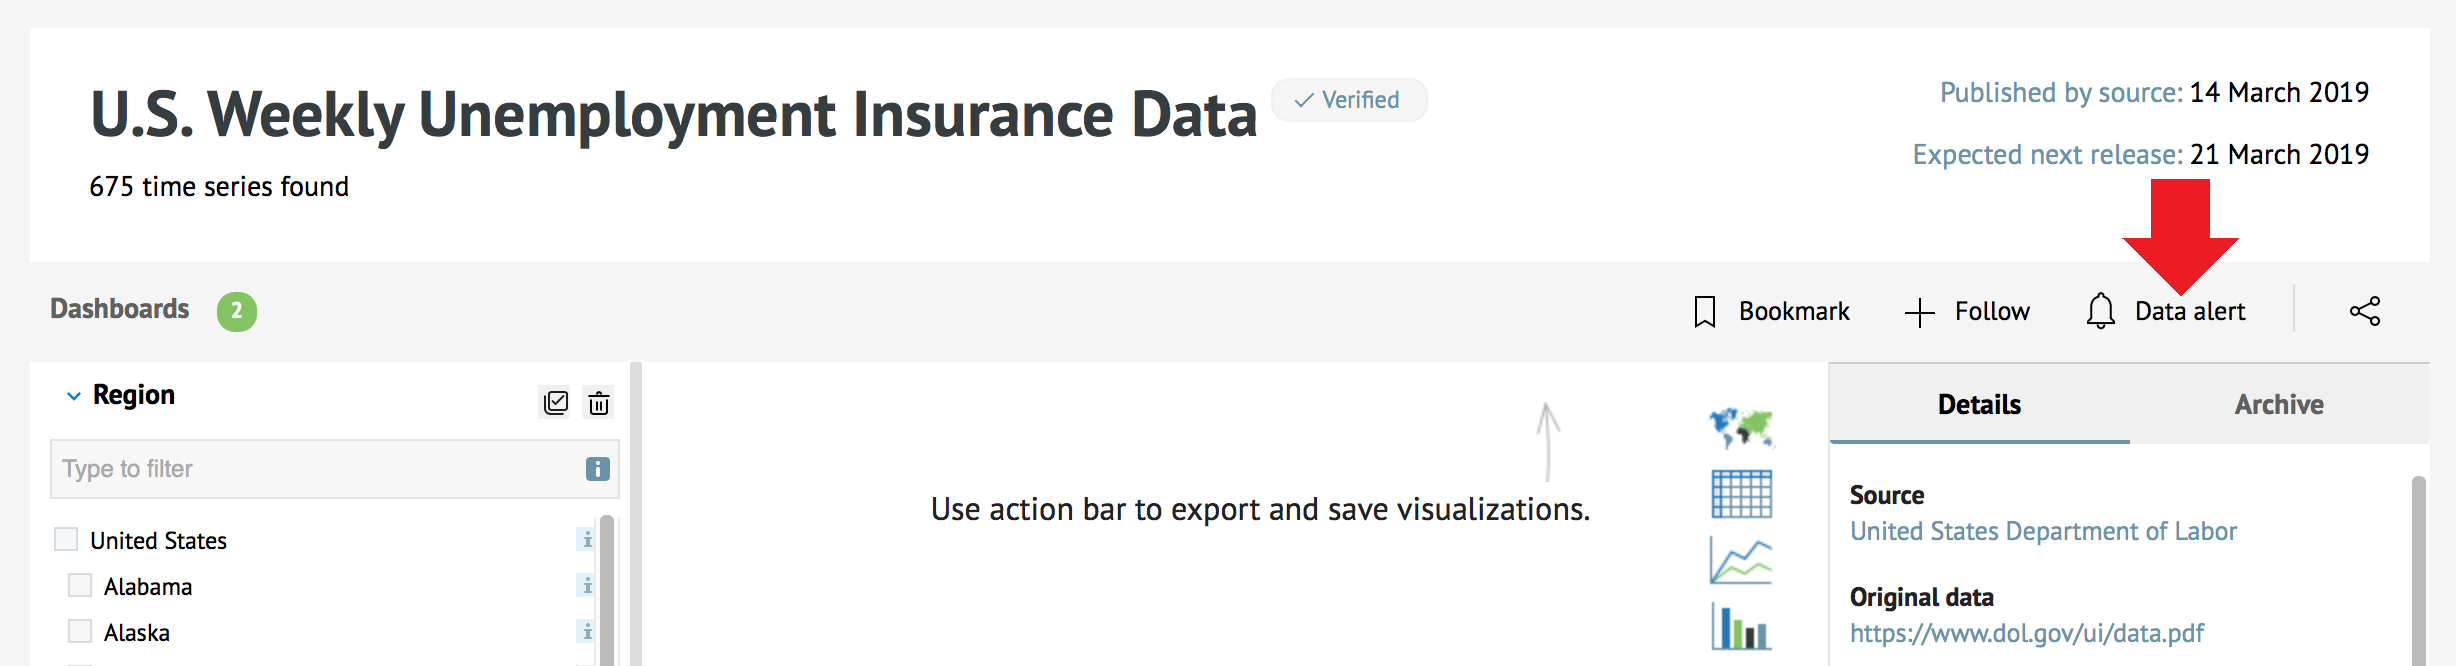Bookmark this dataset
The image size is (2456, 666).
tap(1772, 311)
